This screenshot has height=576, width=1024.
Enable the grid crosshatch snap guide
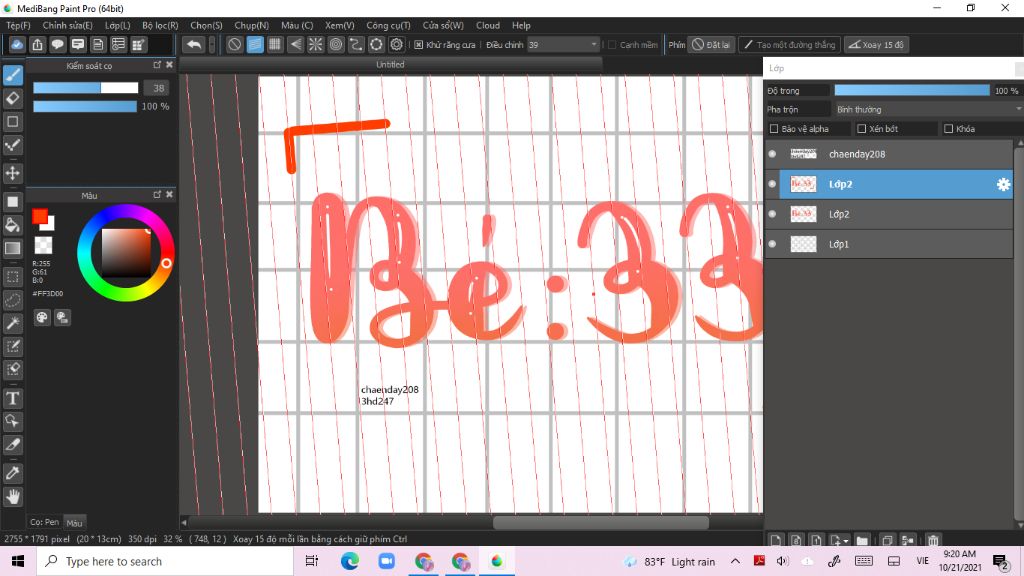[x=275, y=44]
